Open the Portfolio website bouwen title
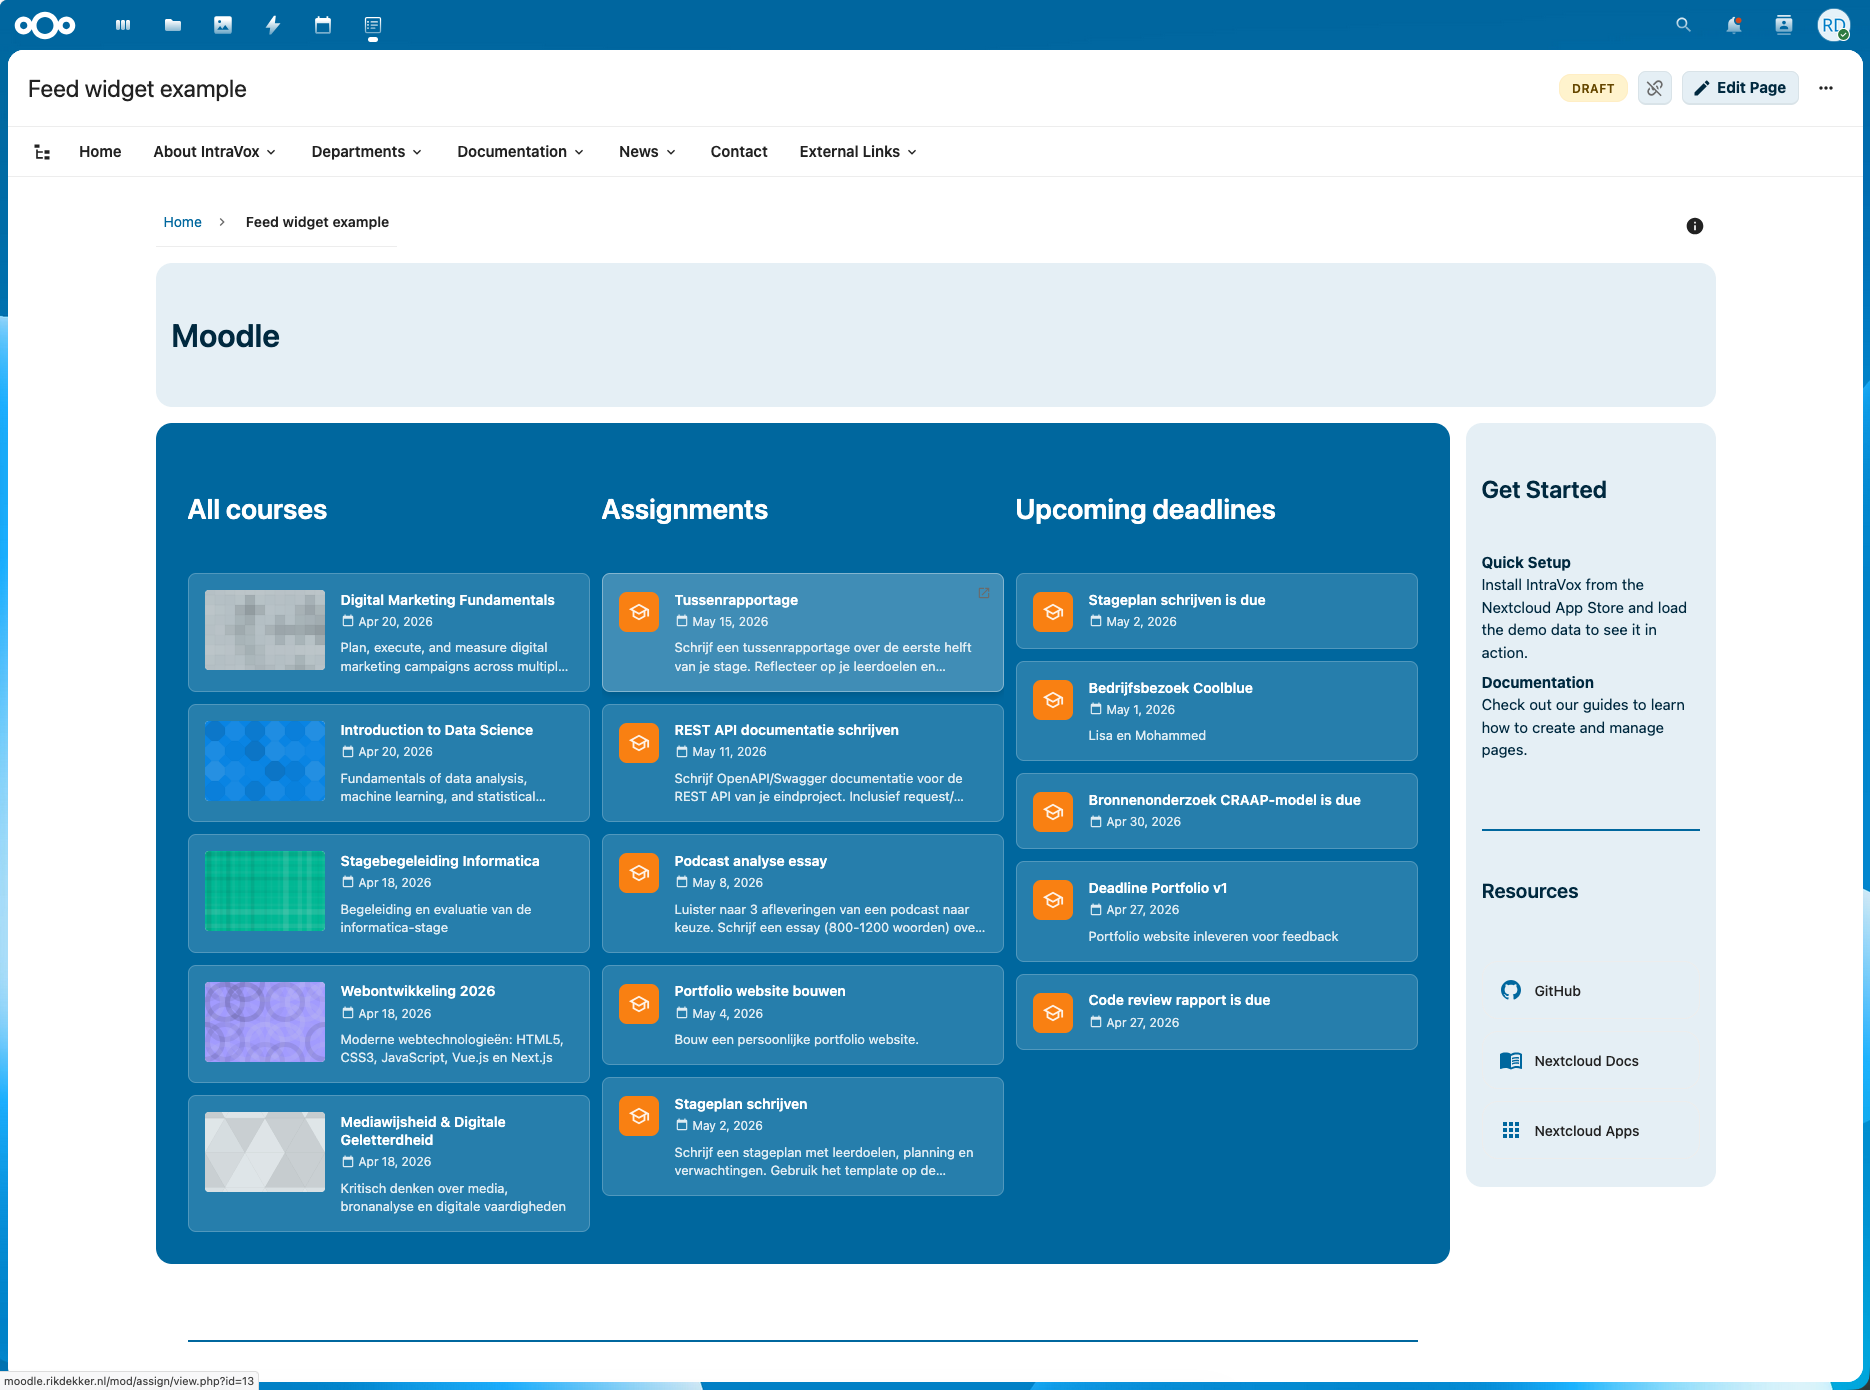This screenshot has width=1870, height=1390. pyautogui.click(x=760, y=991)
